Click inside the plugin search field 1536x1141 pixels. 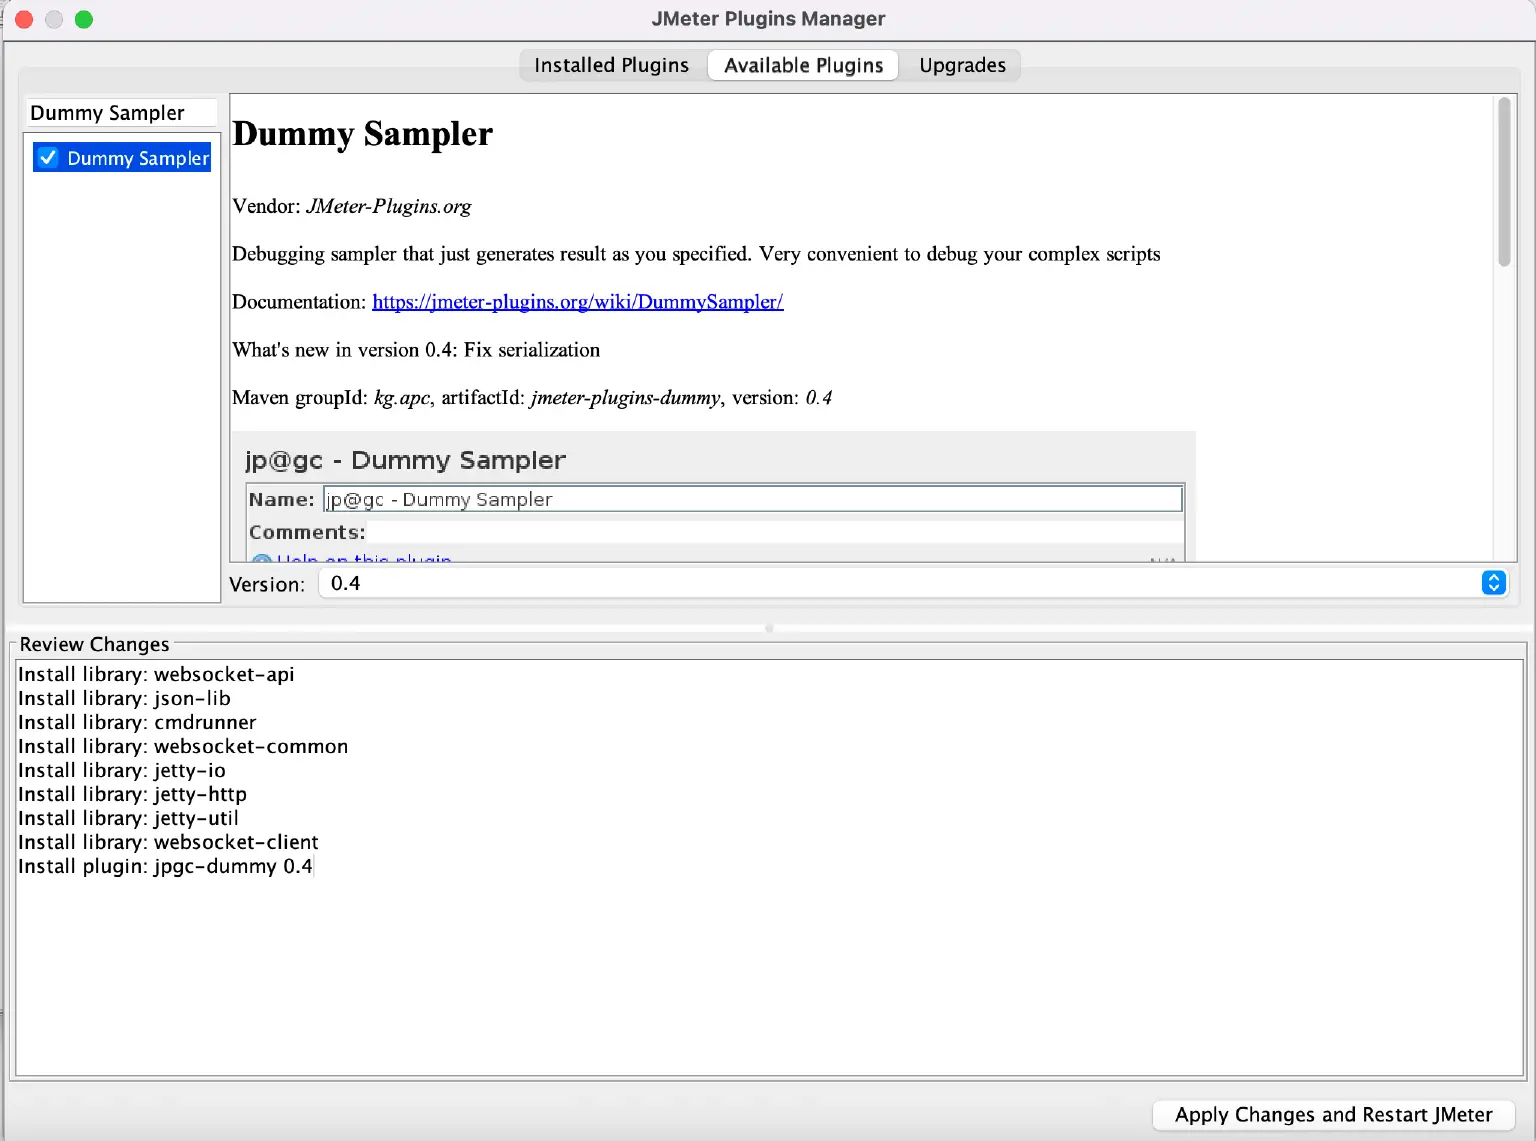tap(120, 112)
